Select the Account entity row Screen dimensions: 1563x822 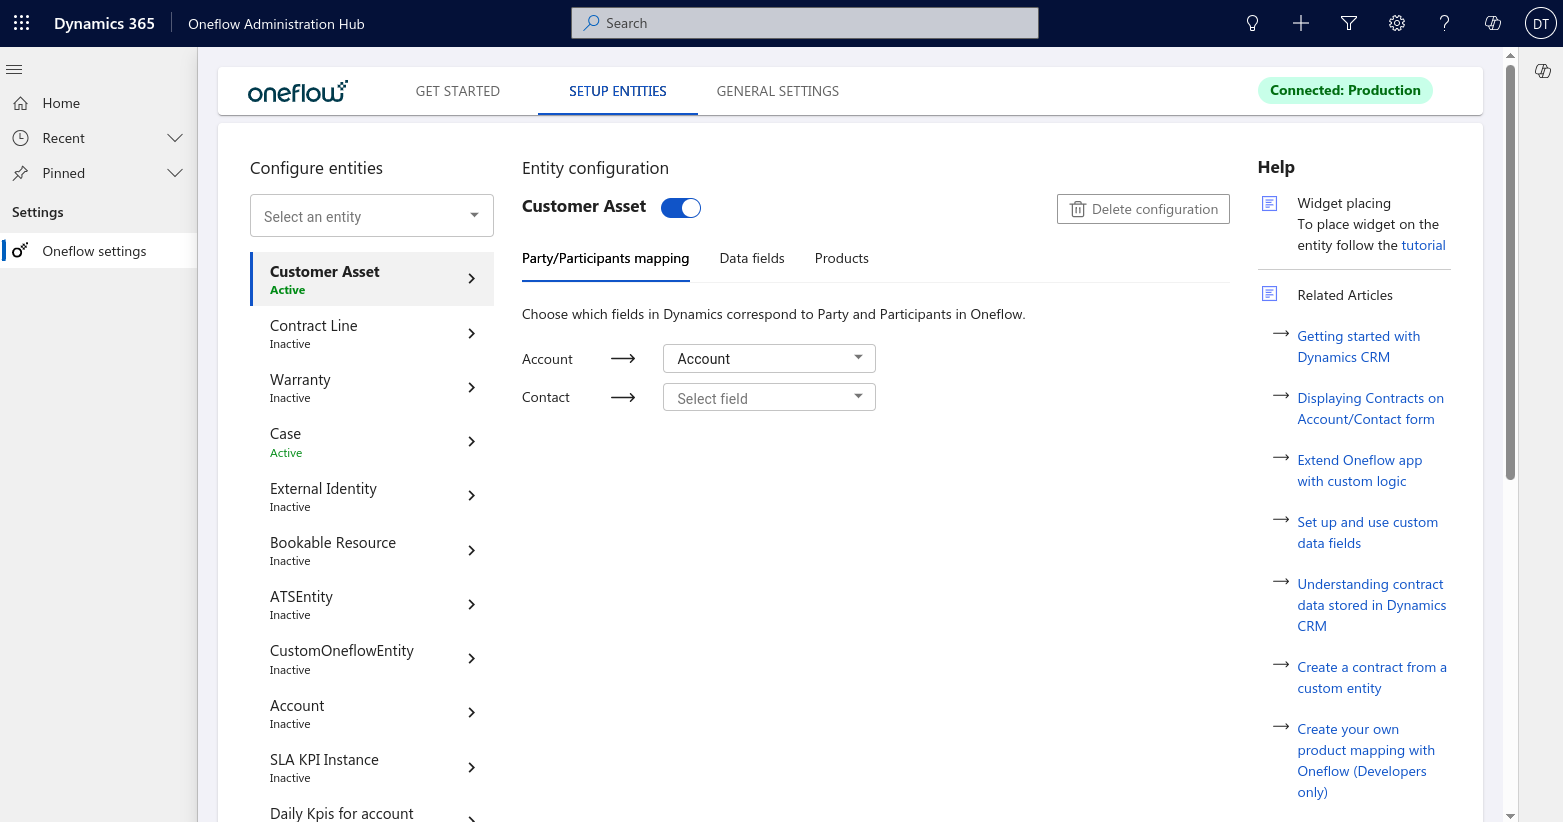tap(372, 713)
